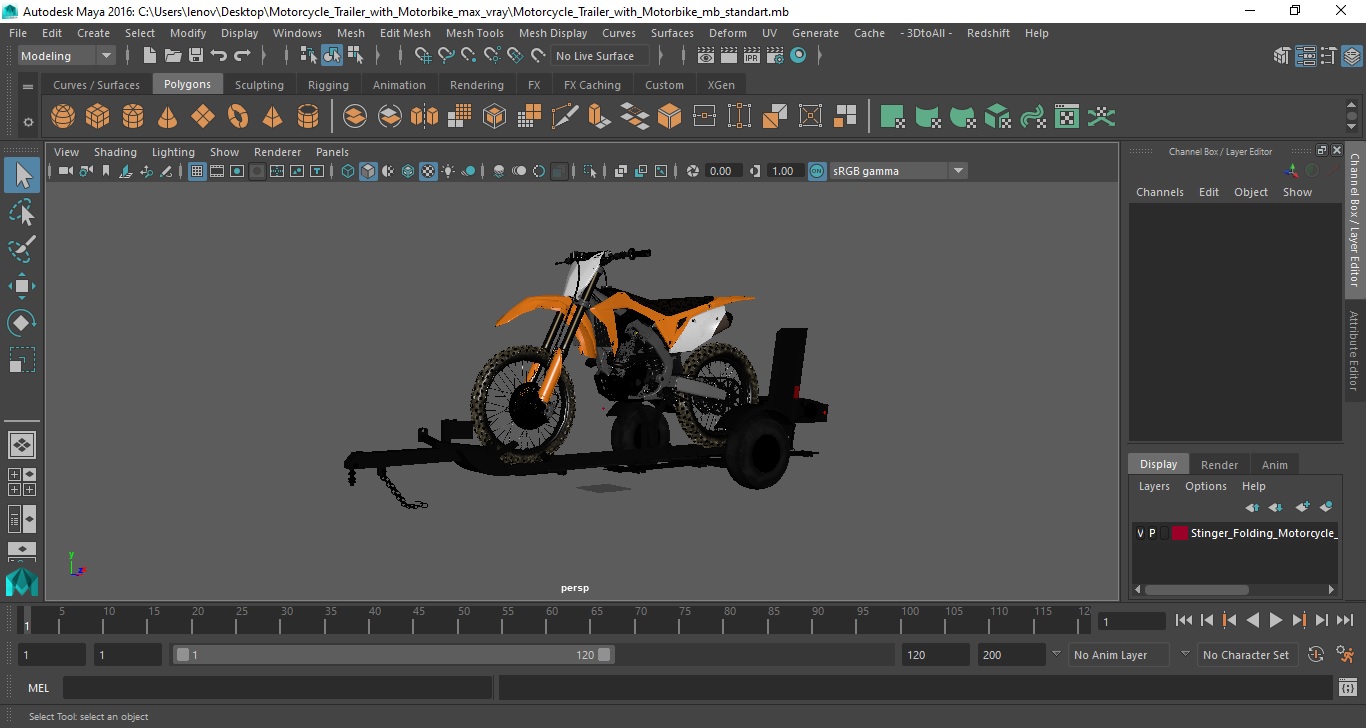Activate the Lasso select tool
The image size is (1366, 728).
coord(22,212)
